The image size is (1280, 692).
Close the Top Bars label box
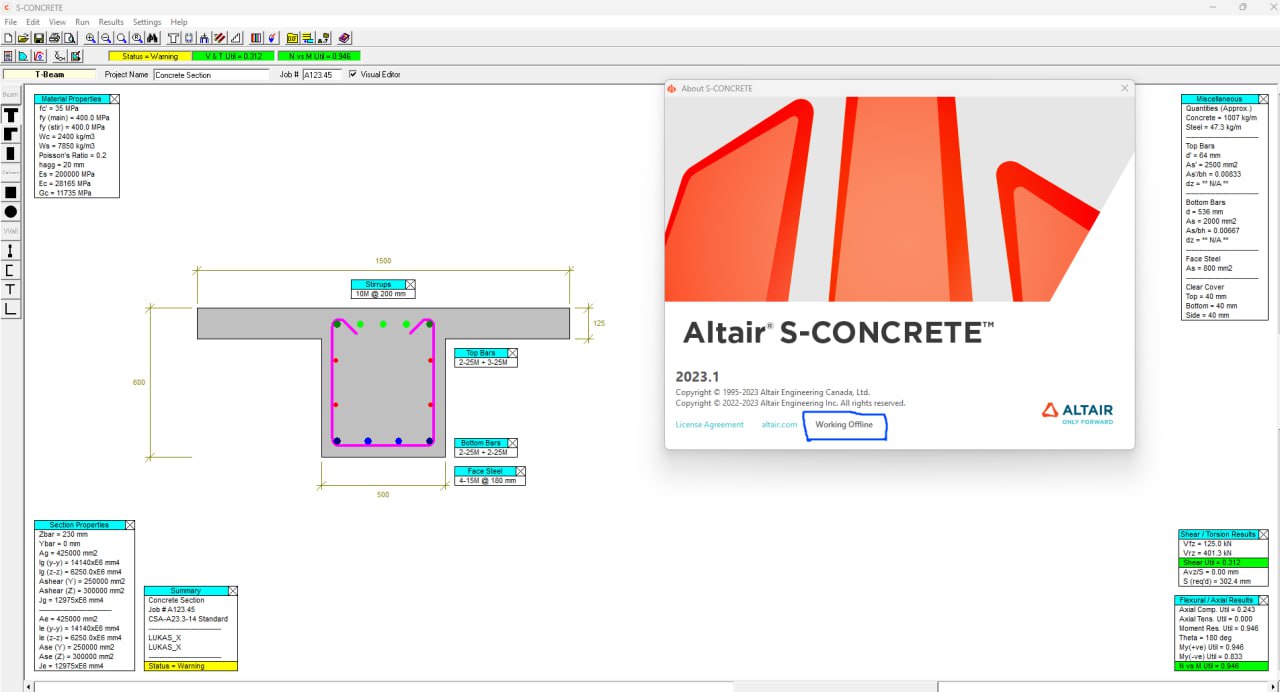[x=513, y=353]
